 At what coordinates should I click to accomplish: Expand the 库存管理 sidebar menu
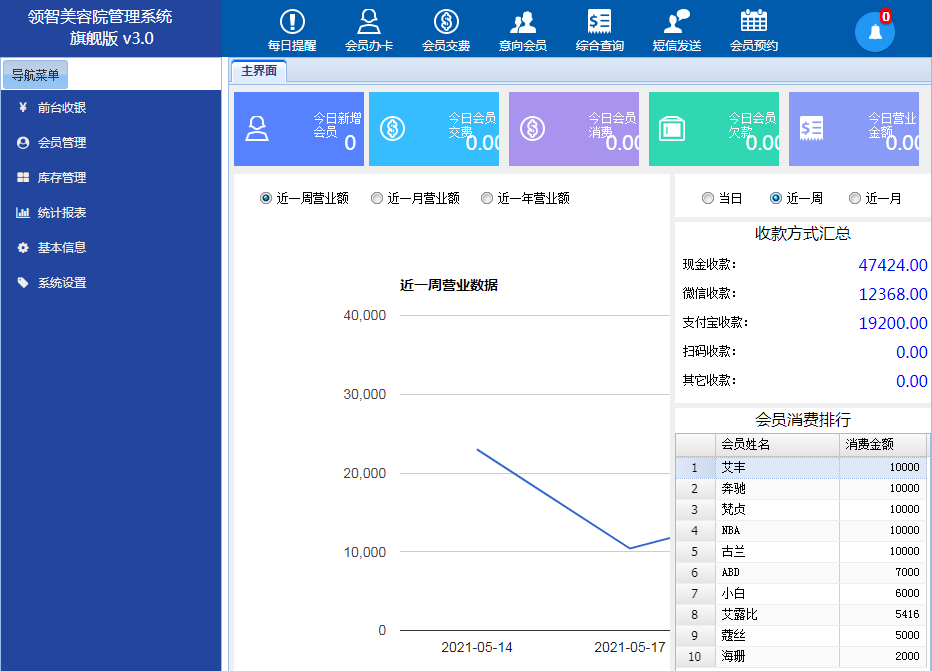click(x=62, y=178)
